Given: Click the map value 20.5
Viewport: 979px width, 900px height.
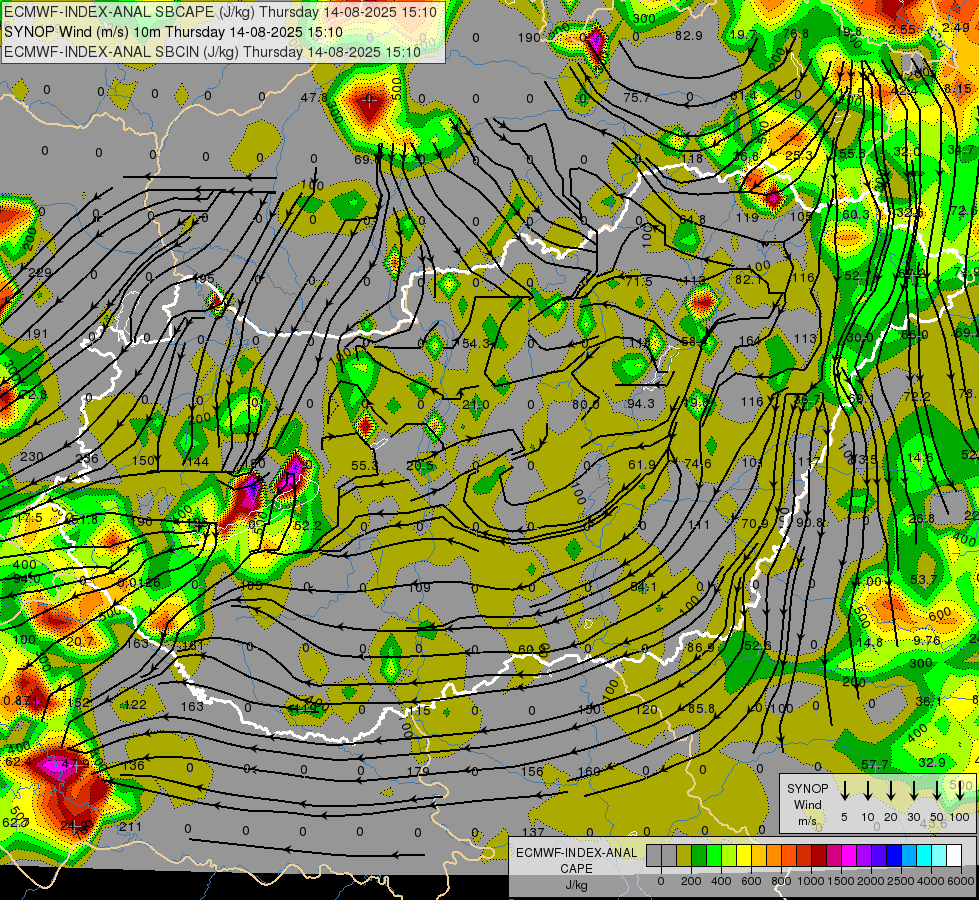Looking at the screenshot, I should 420,465.
